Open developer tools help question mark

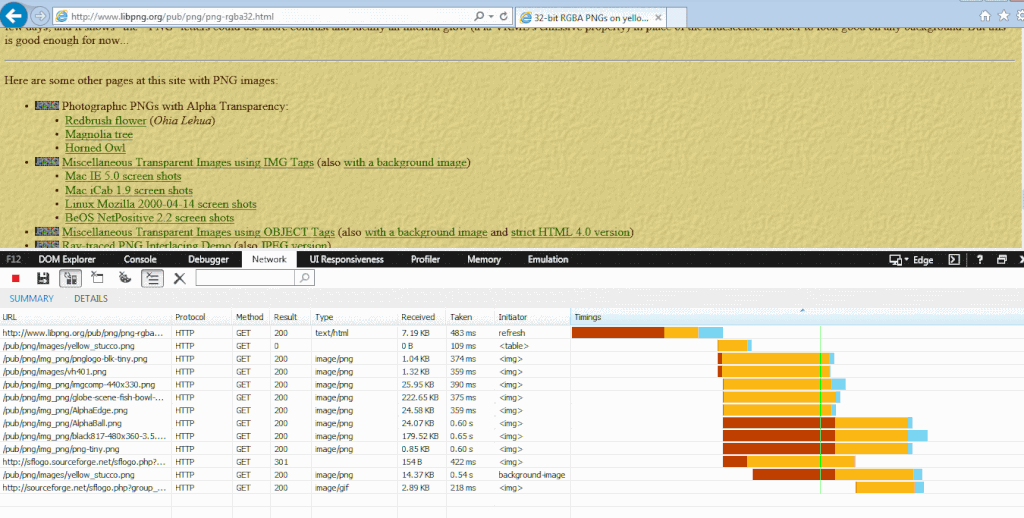pyautogui.click(x=980, y=260)
